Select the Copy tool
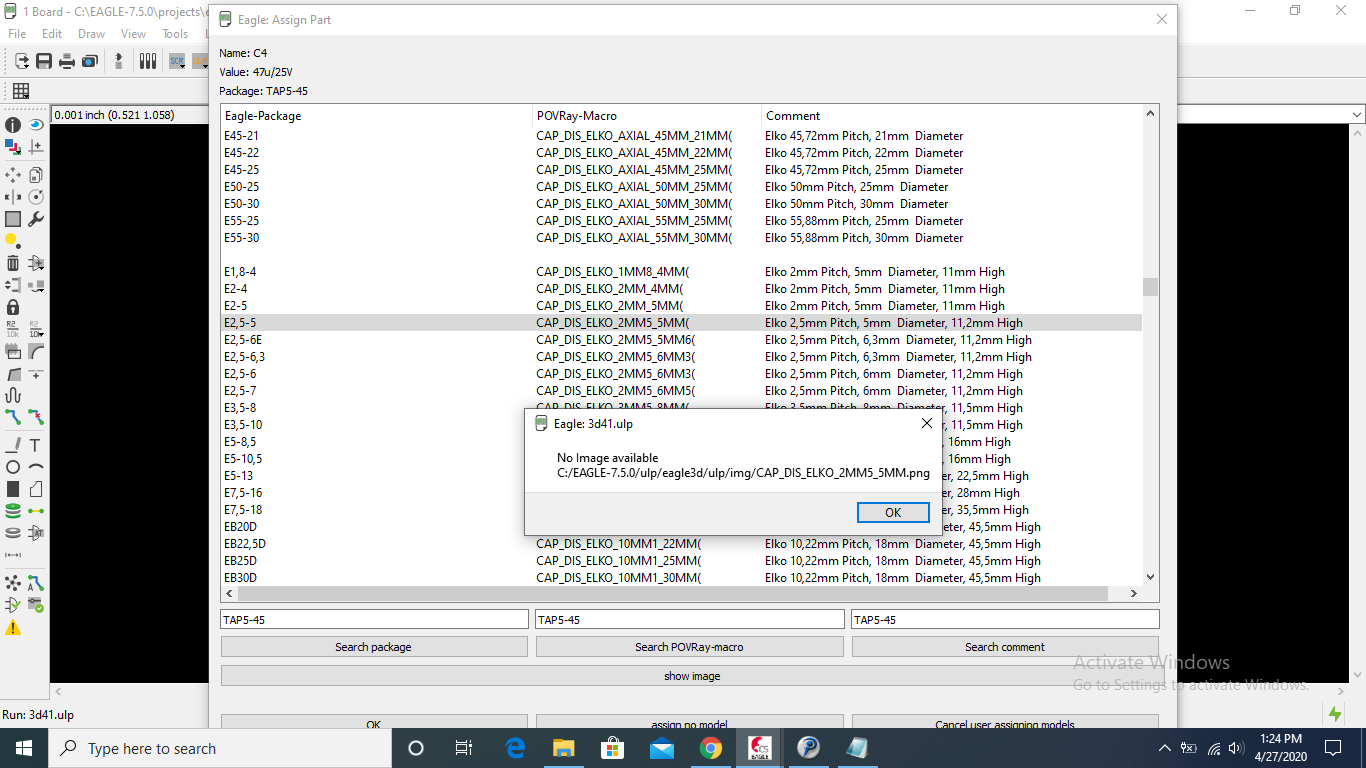This screenshot has width=1366, height=768. pyautogui.click(x=36, y=175)
